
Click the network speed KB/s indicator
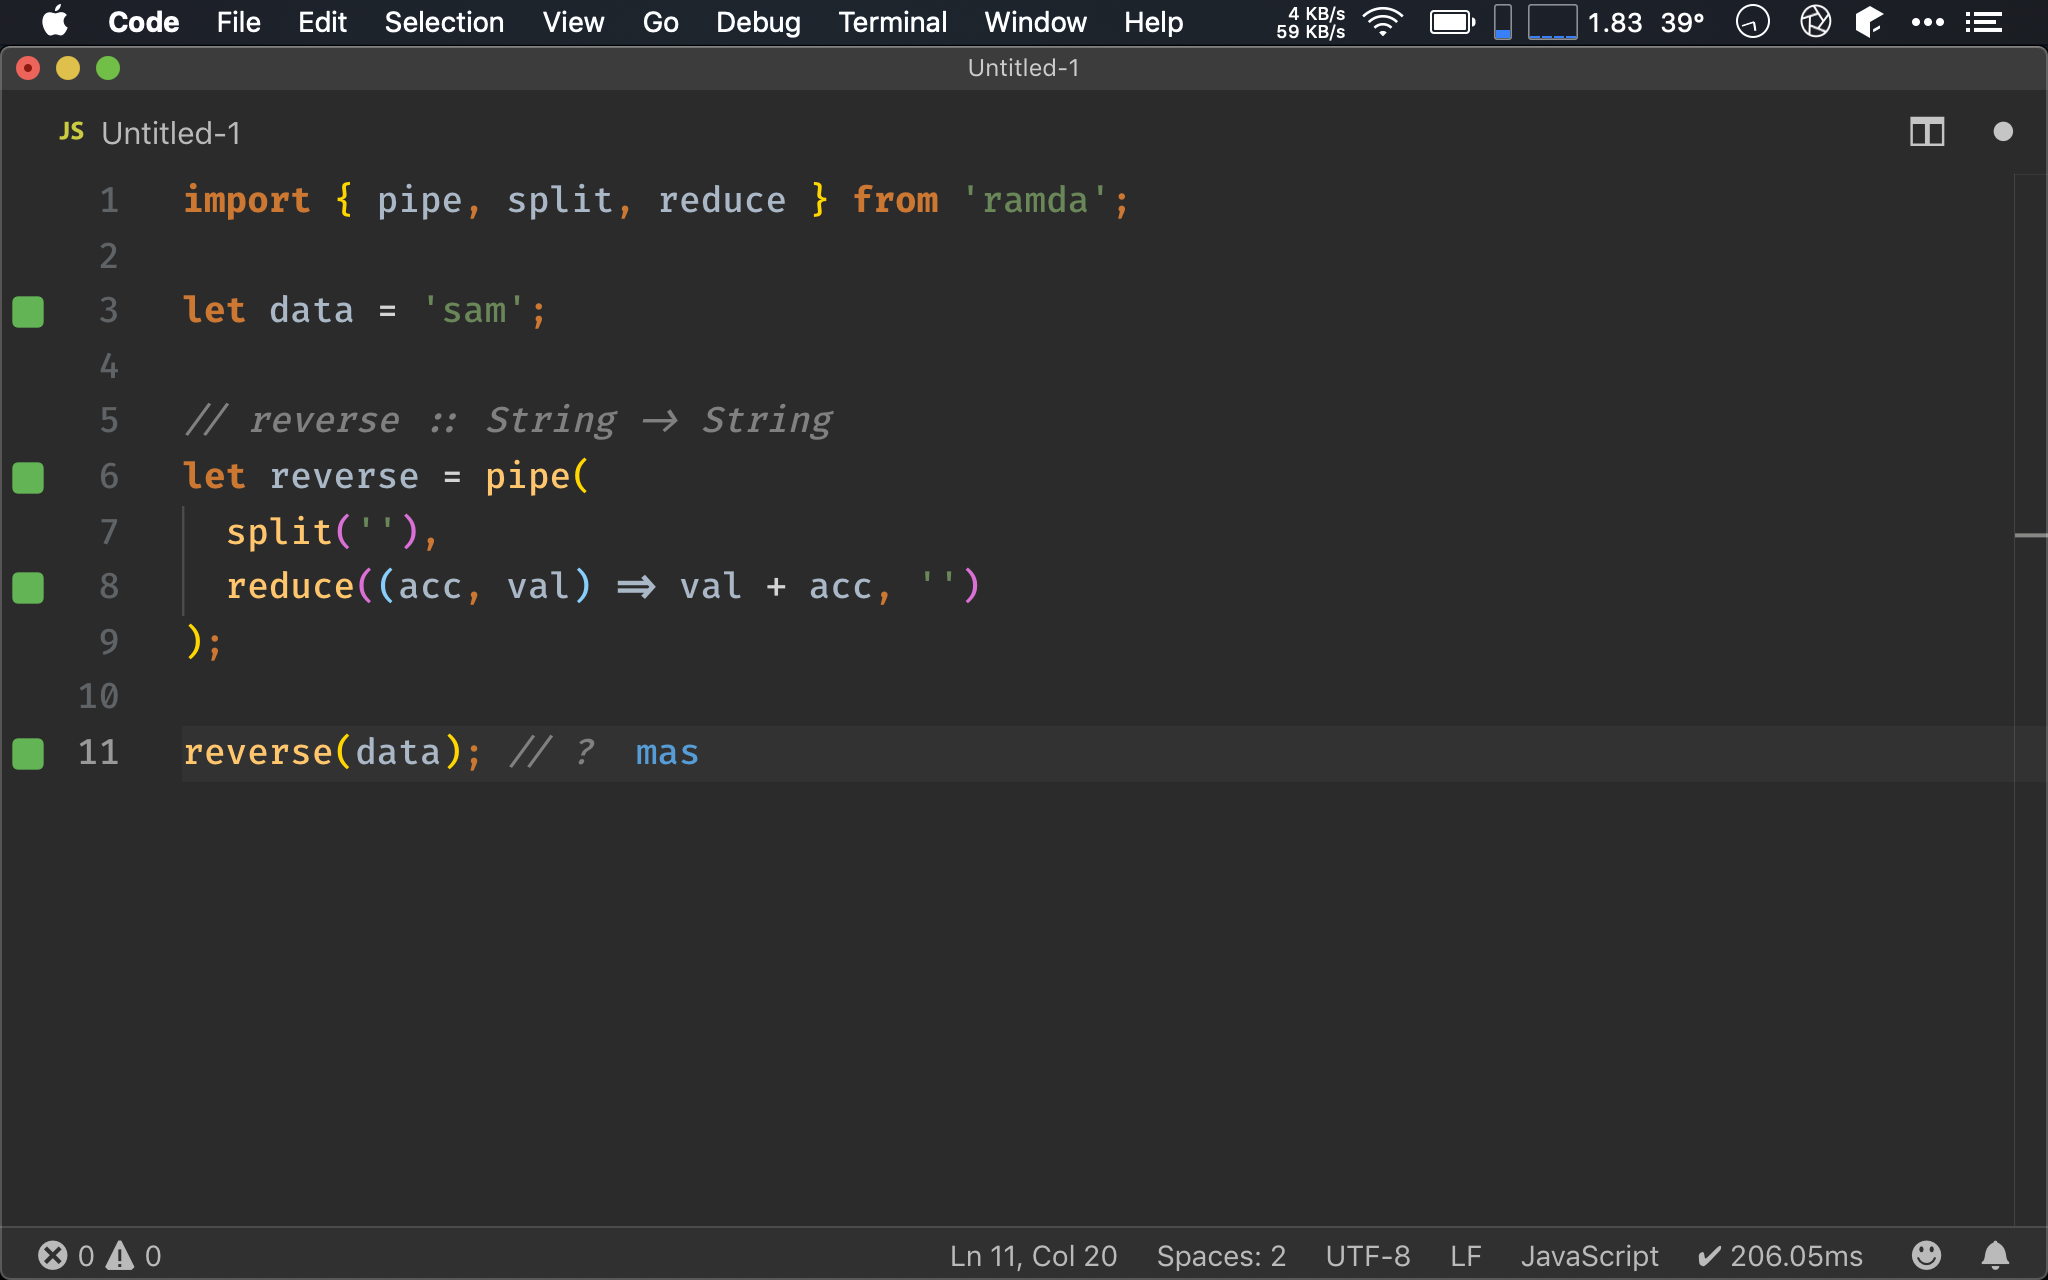coord(1310,22)
